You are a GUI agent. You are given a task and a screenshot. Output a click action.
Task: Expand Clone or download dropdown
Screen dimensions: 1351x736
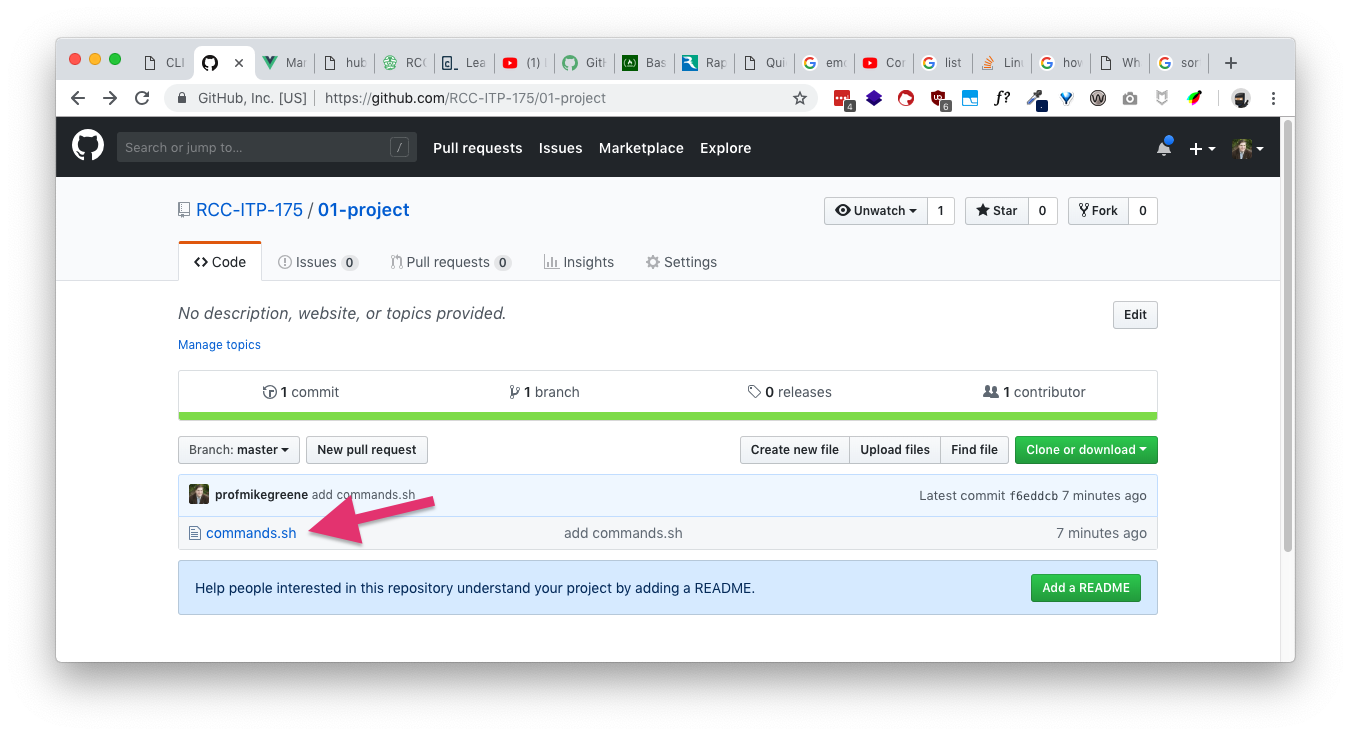pyautogui.click(x=1086, y=450)
